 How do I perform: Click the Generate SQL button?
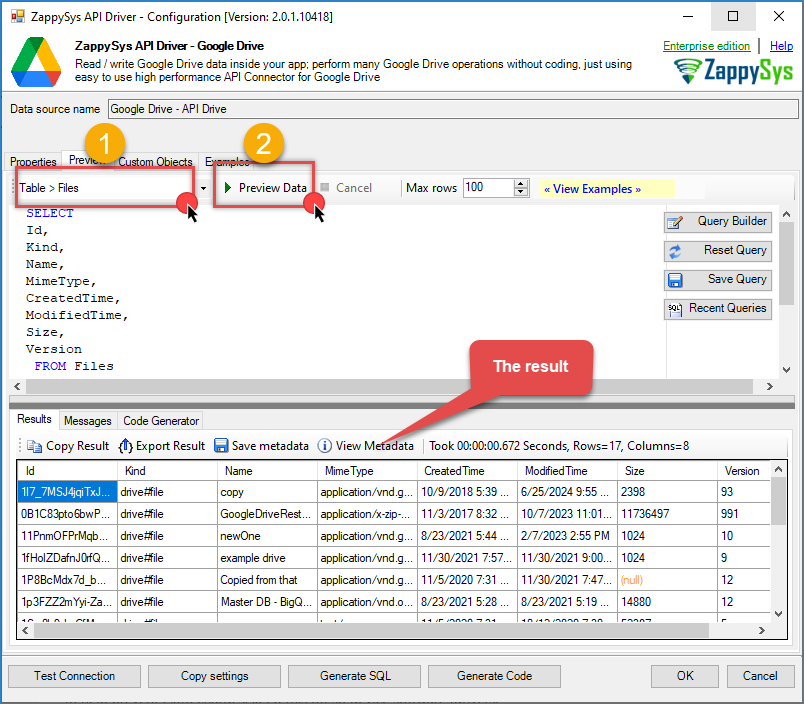coord(355,676)
